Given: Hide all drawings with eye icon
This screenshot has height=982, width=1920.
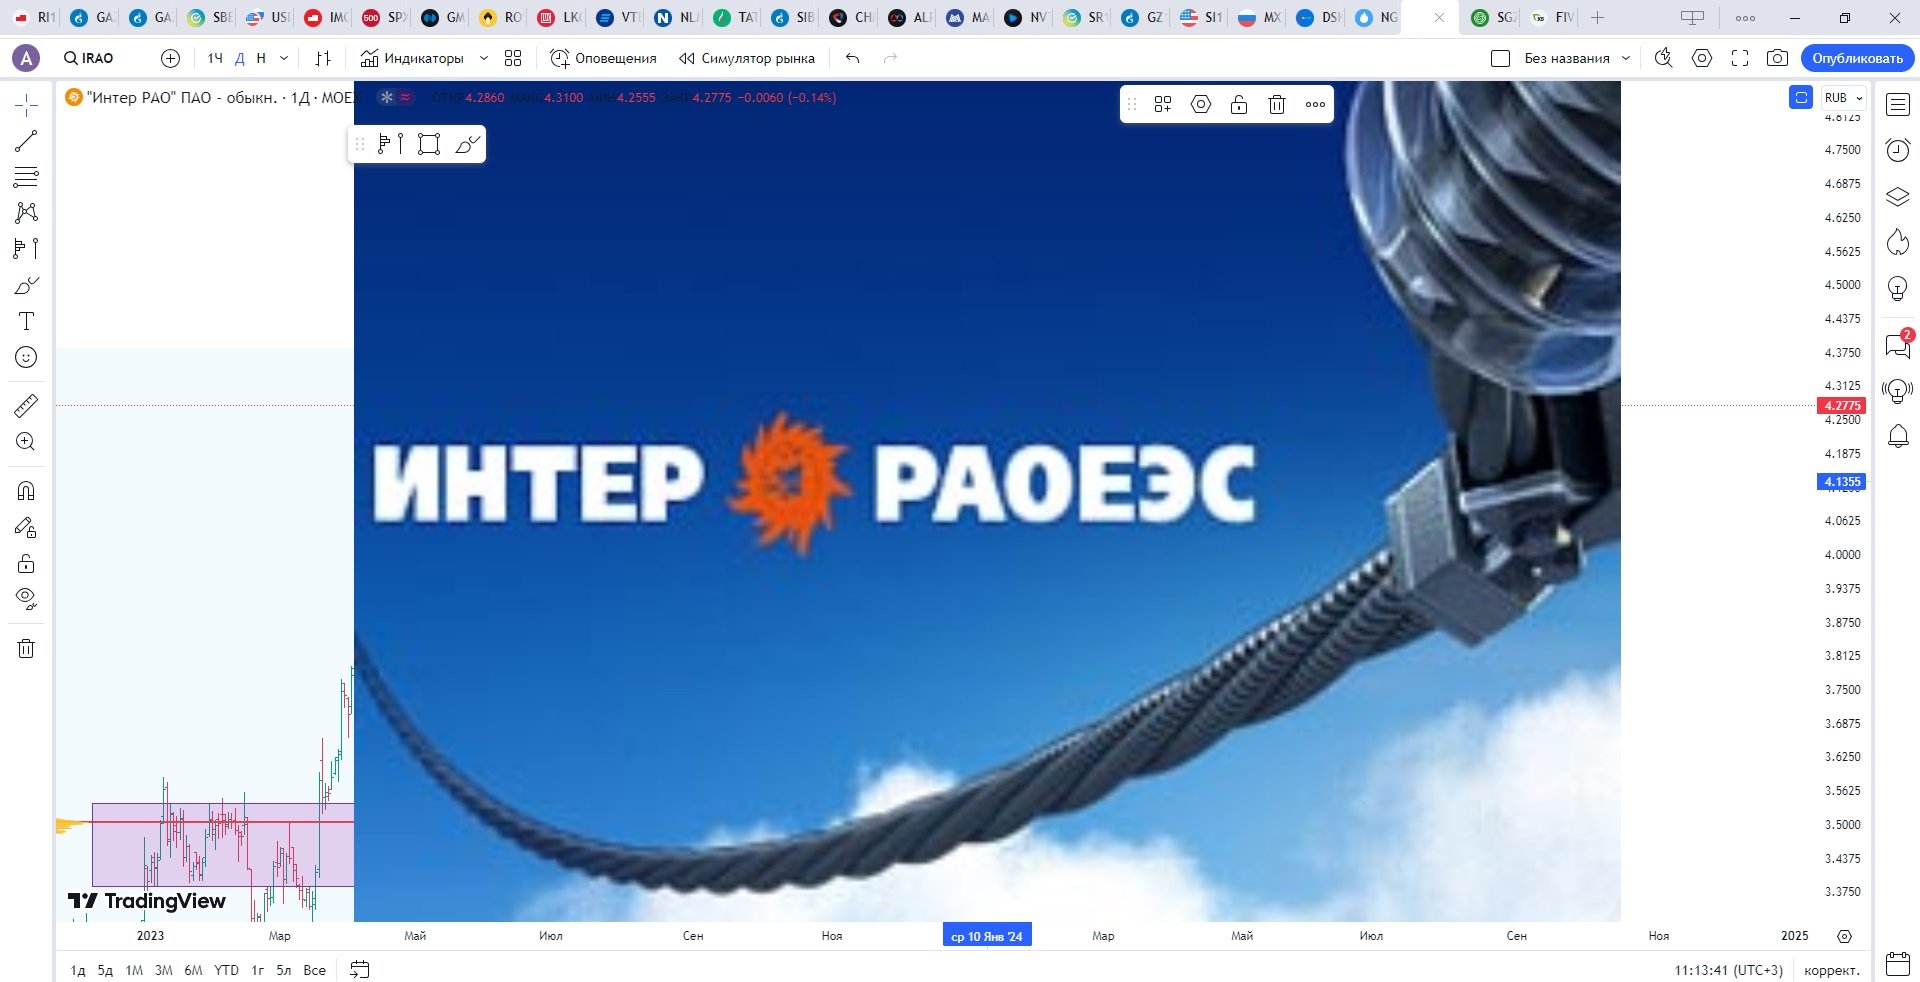Looking at the screenshot, I should point(26,599).
